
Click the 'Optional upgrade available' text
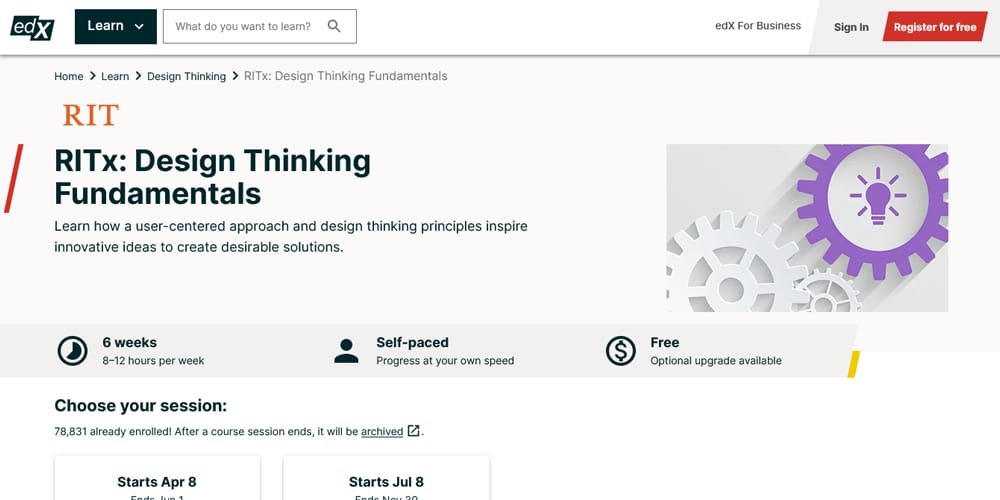(x=716, y=361)
